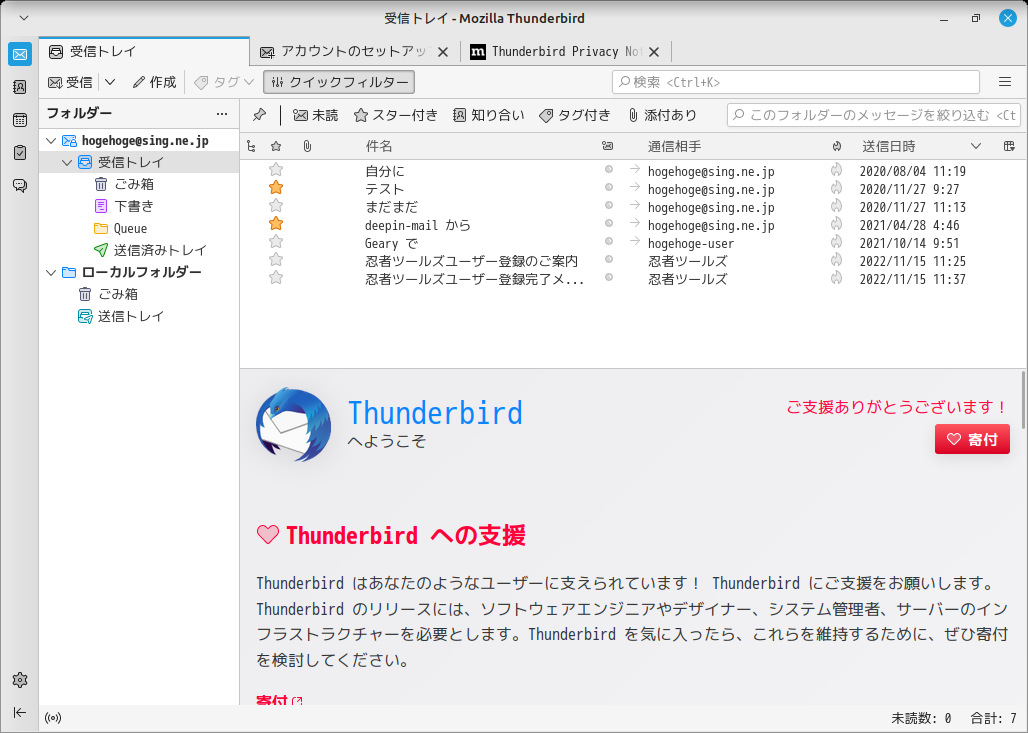This screenshot has height=733, width=1028.
Task: Toggle the 添付あり attachment filter
Action: click(x=662, y=115)
